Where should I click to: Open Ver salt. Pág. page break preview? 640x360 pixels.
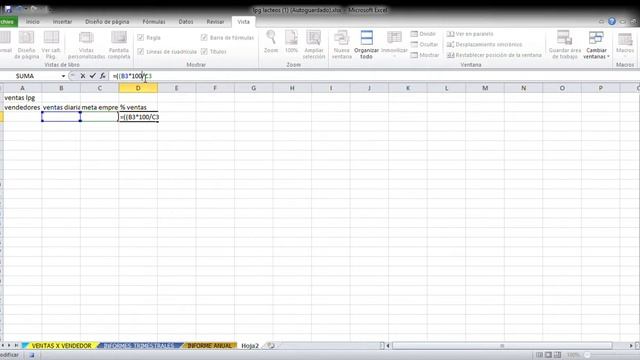(51, 44)
